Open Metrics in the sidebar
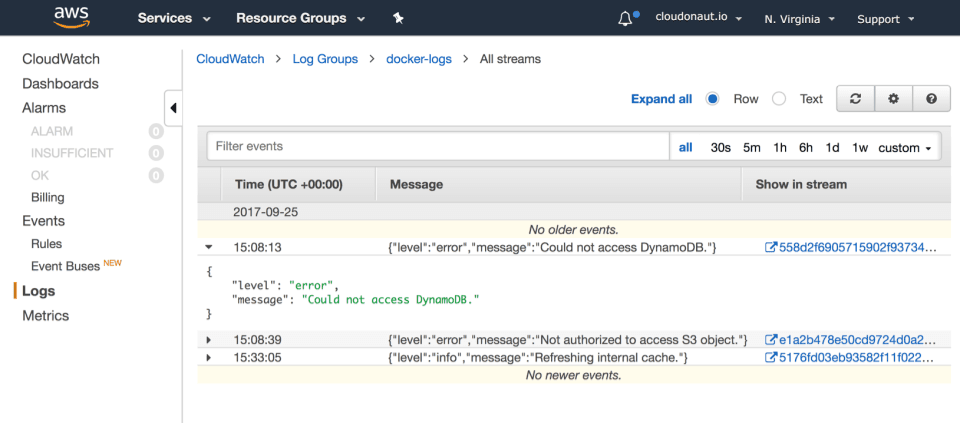Image resolution: width=960 pixels, height=423 pixels. (x=46, y=316)
